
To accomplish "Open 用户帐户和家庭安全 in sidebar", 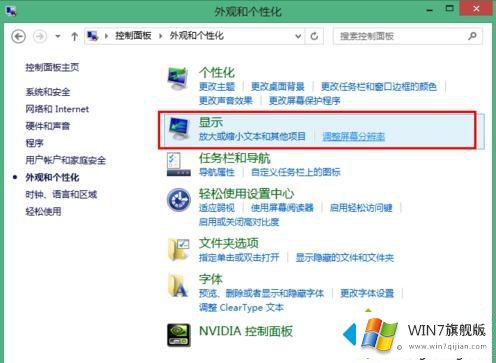I will tap(66, 160).
